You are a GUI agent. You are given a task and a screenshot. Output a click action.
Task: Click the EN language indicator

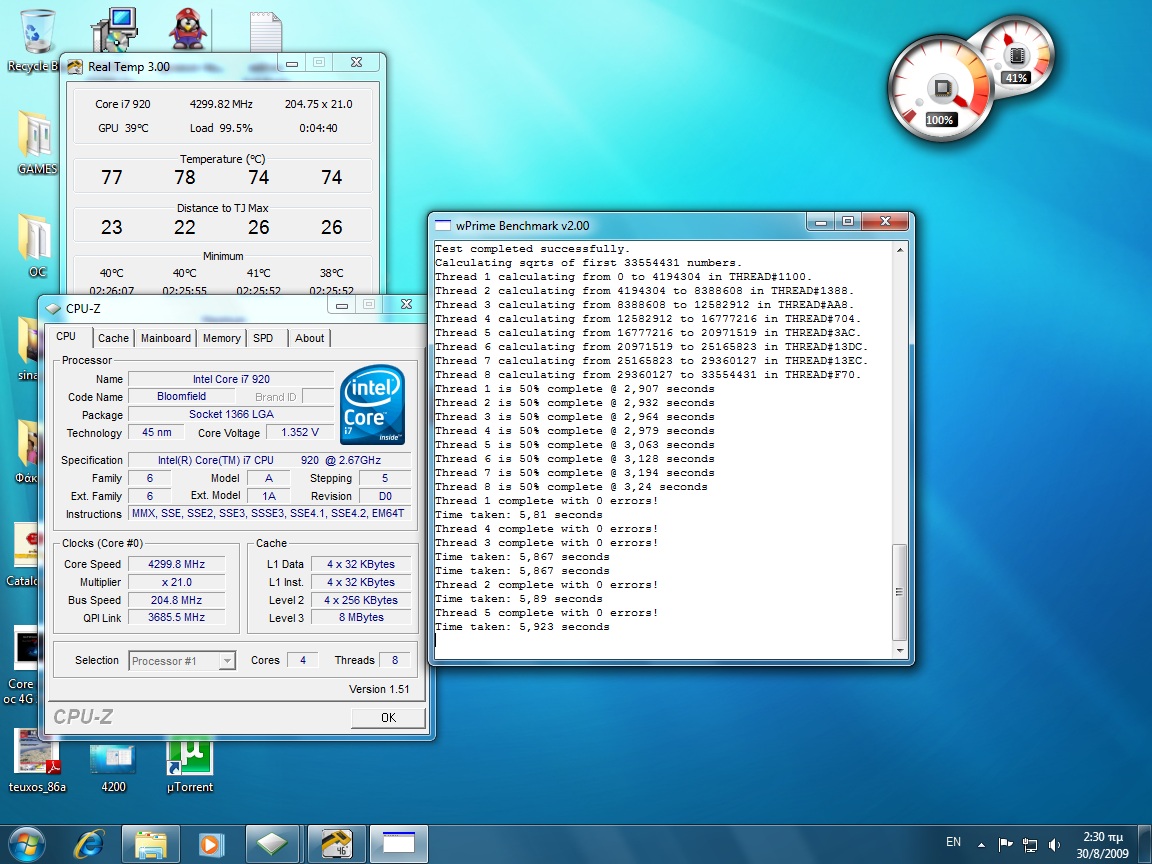pos(954,842)
